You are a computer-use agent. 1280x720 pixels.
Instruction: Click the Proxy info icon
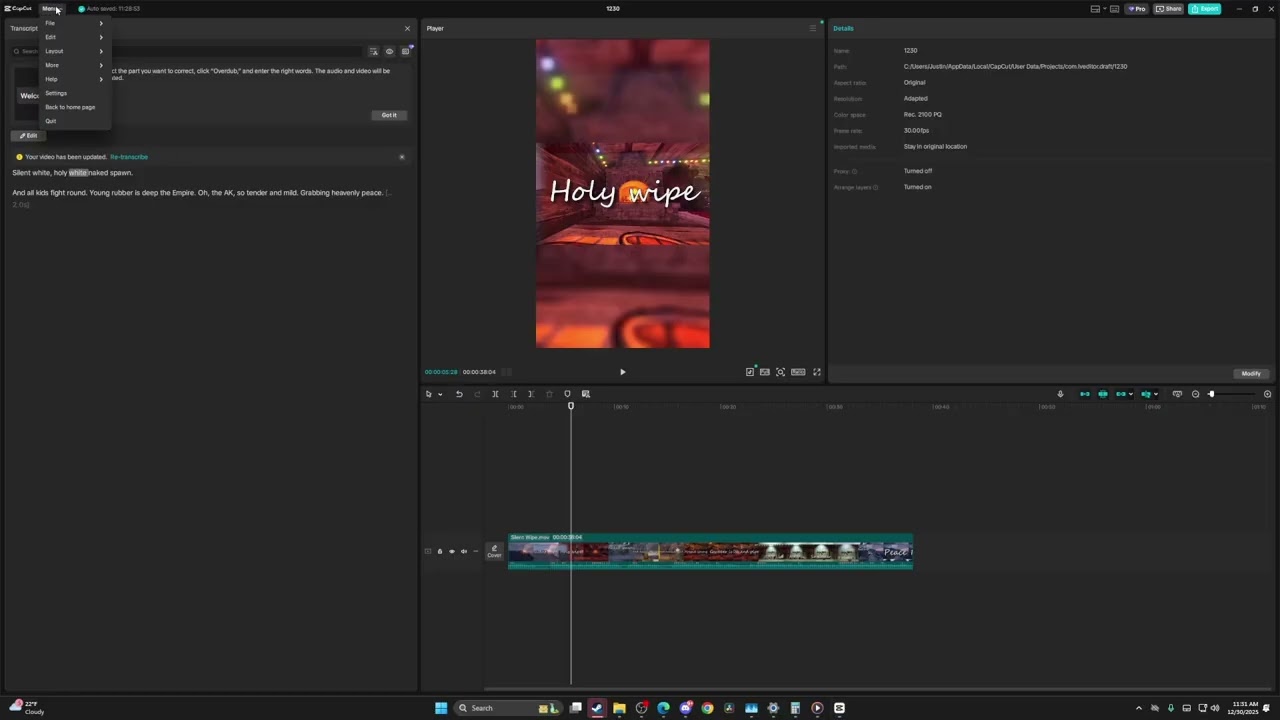[854, 171]
